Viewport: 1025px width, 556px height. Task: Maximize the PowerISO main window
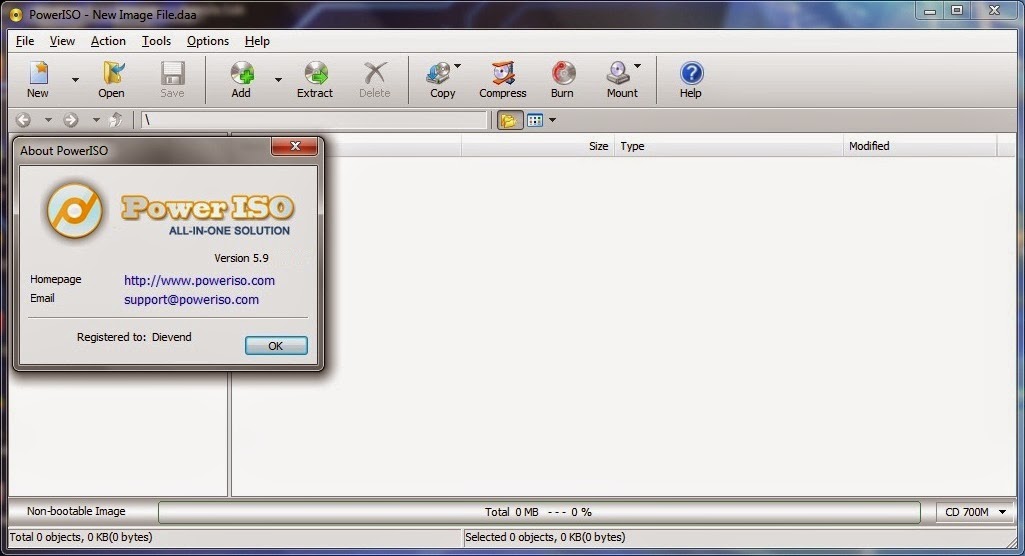(957, 10)
